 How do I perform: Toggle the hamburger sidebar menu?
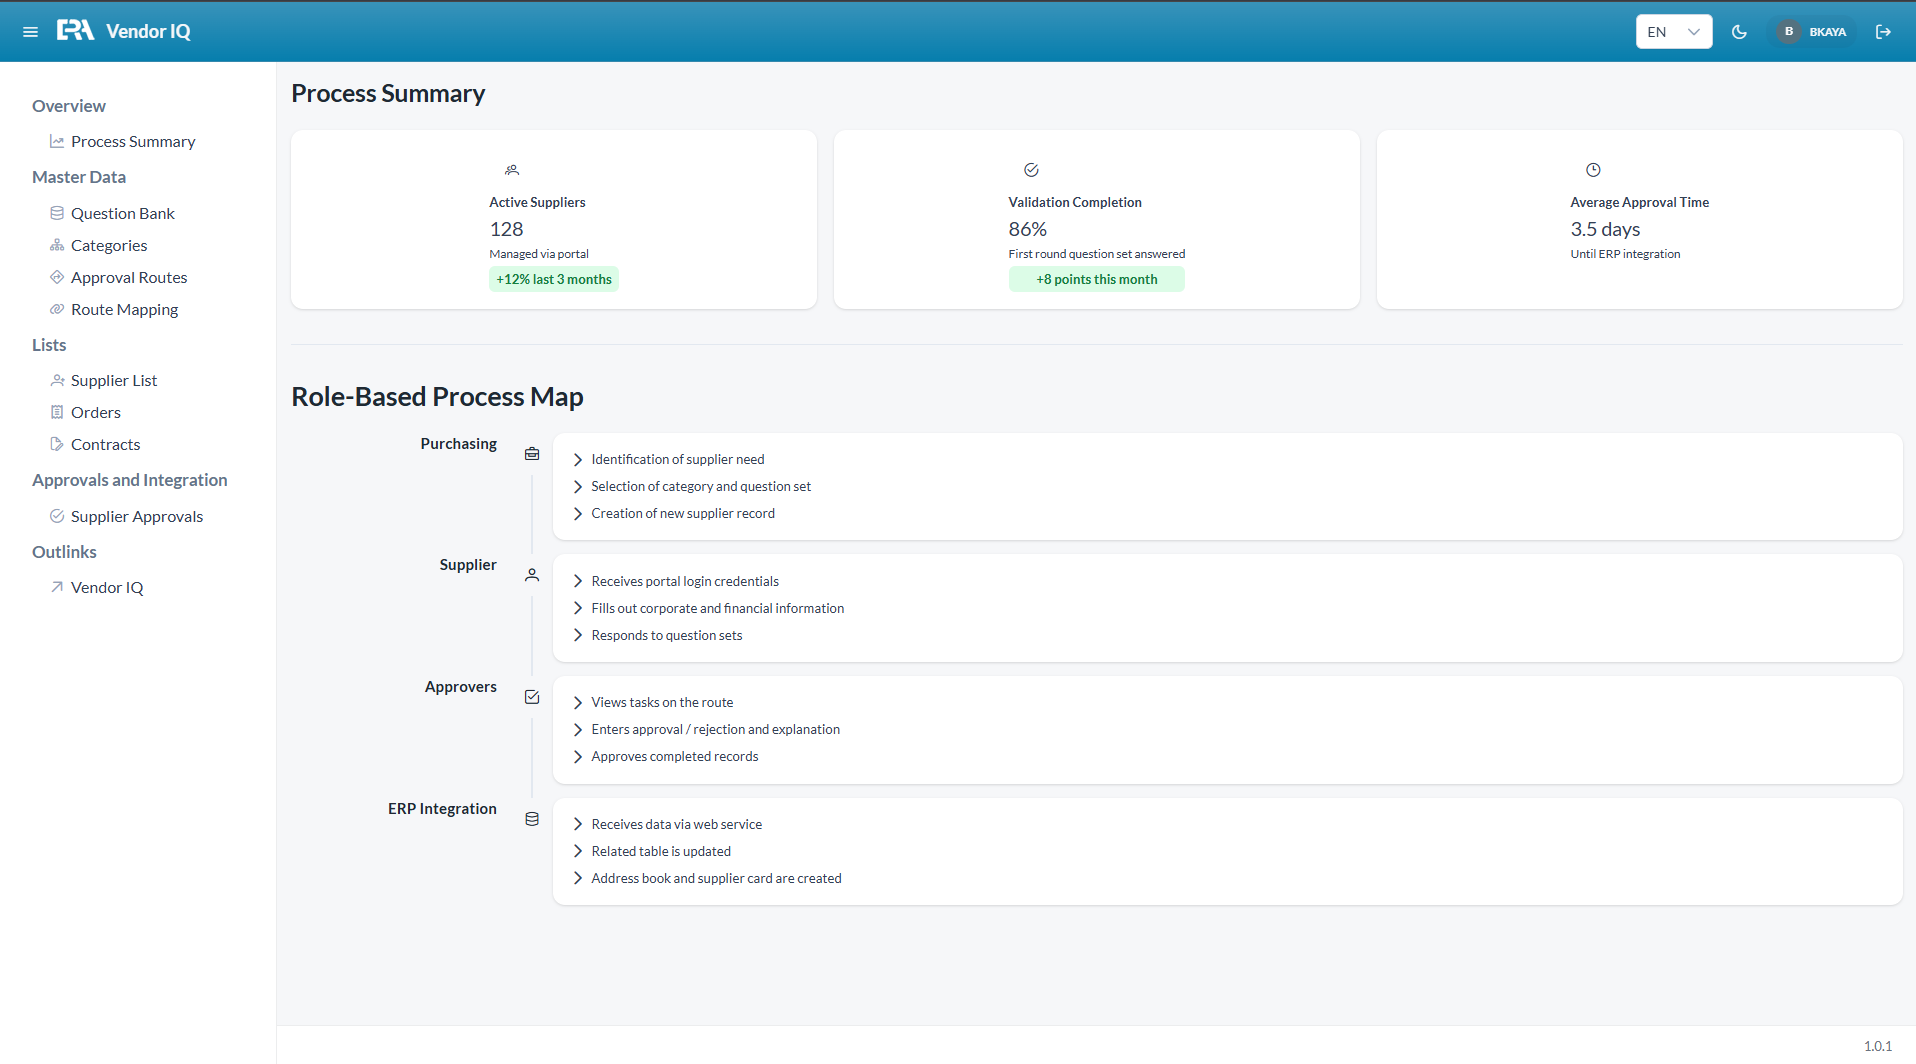click(31, 32)
